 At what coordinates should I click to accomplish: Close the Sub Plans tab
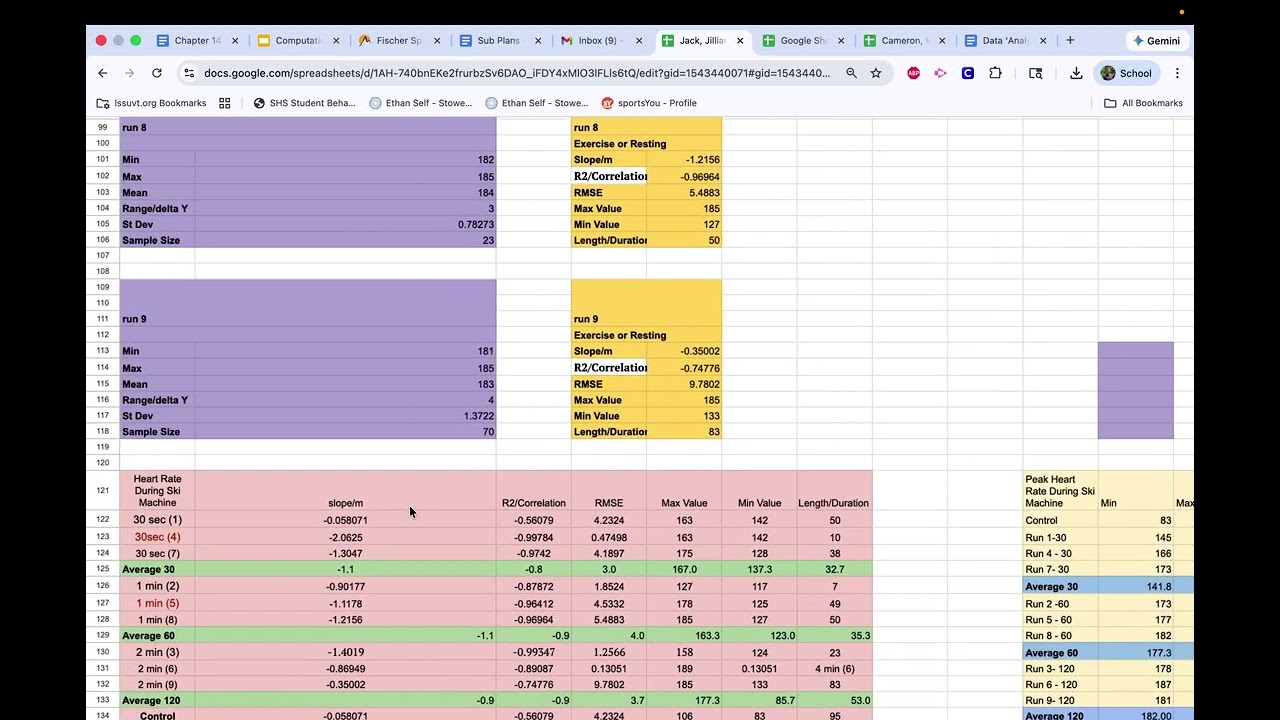(x=538, y=41)
